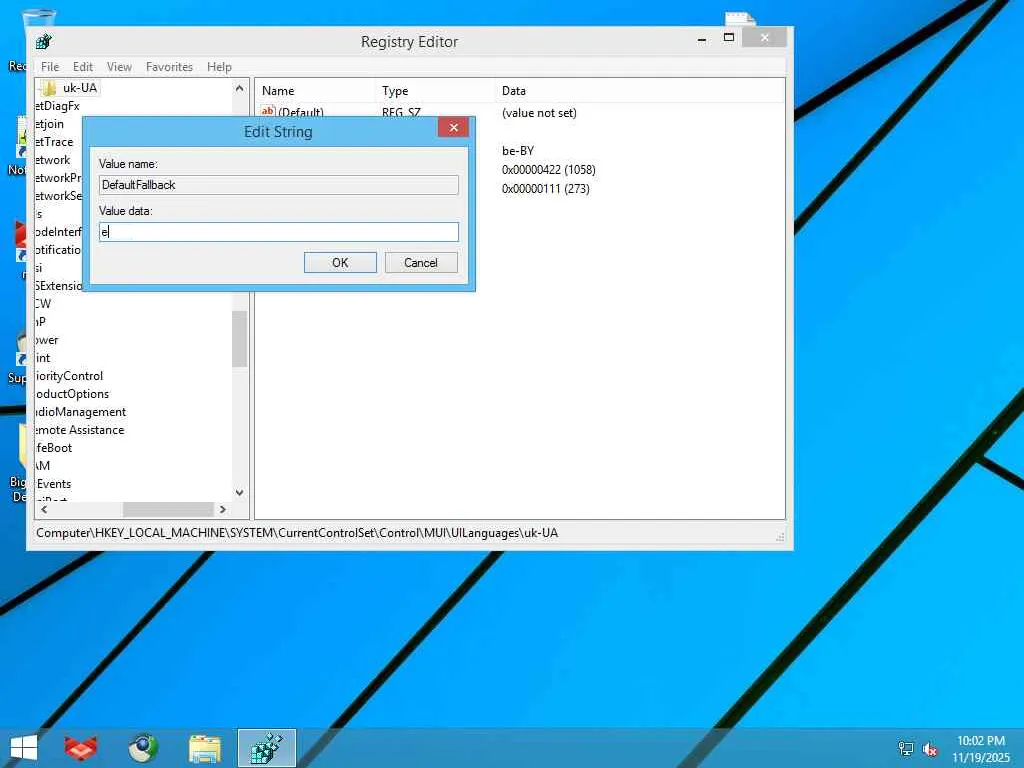Image resolution: width=1024 pixels, height=768 pixels.
Task: Click the taskbar clock 10:02 PM
Action: point(980,741)
